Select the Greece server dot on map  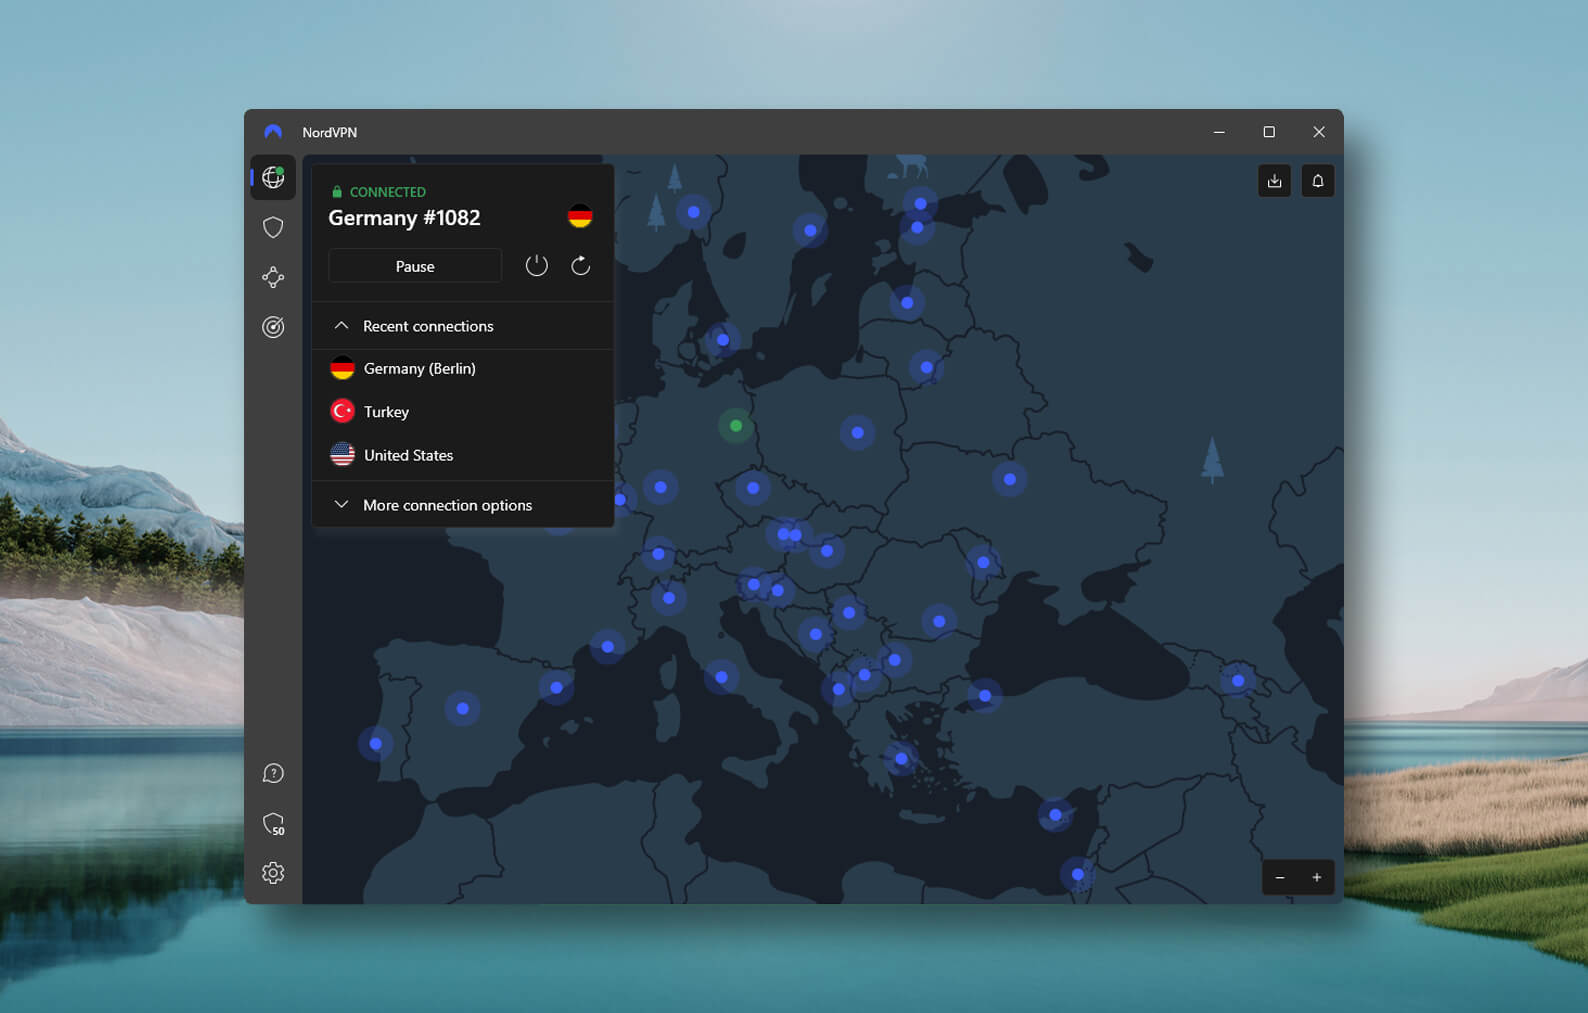901,759
